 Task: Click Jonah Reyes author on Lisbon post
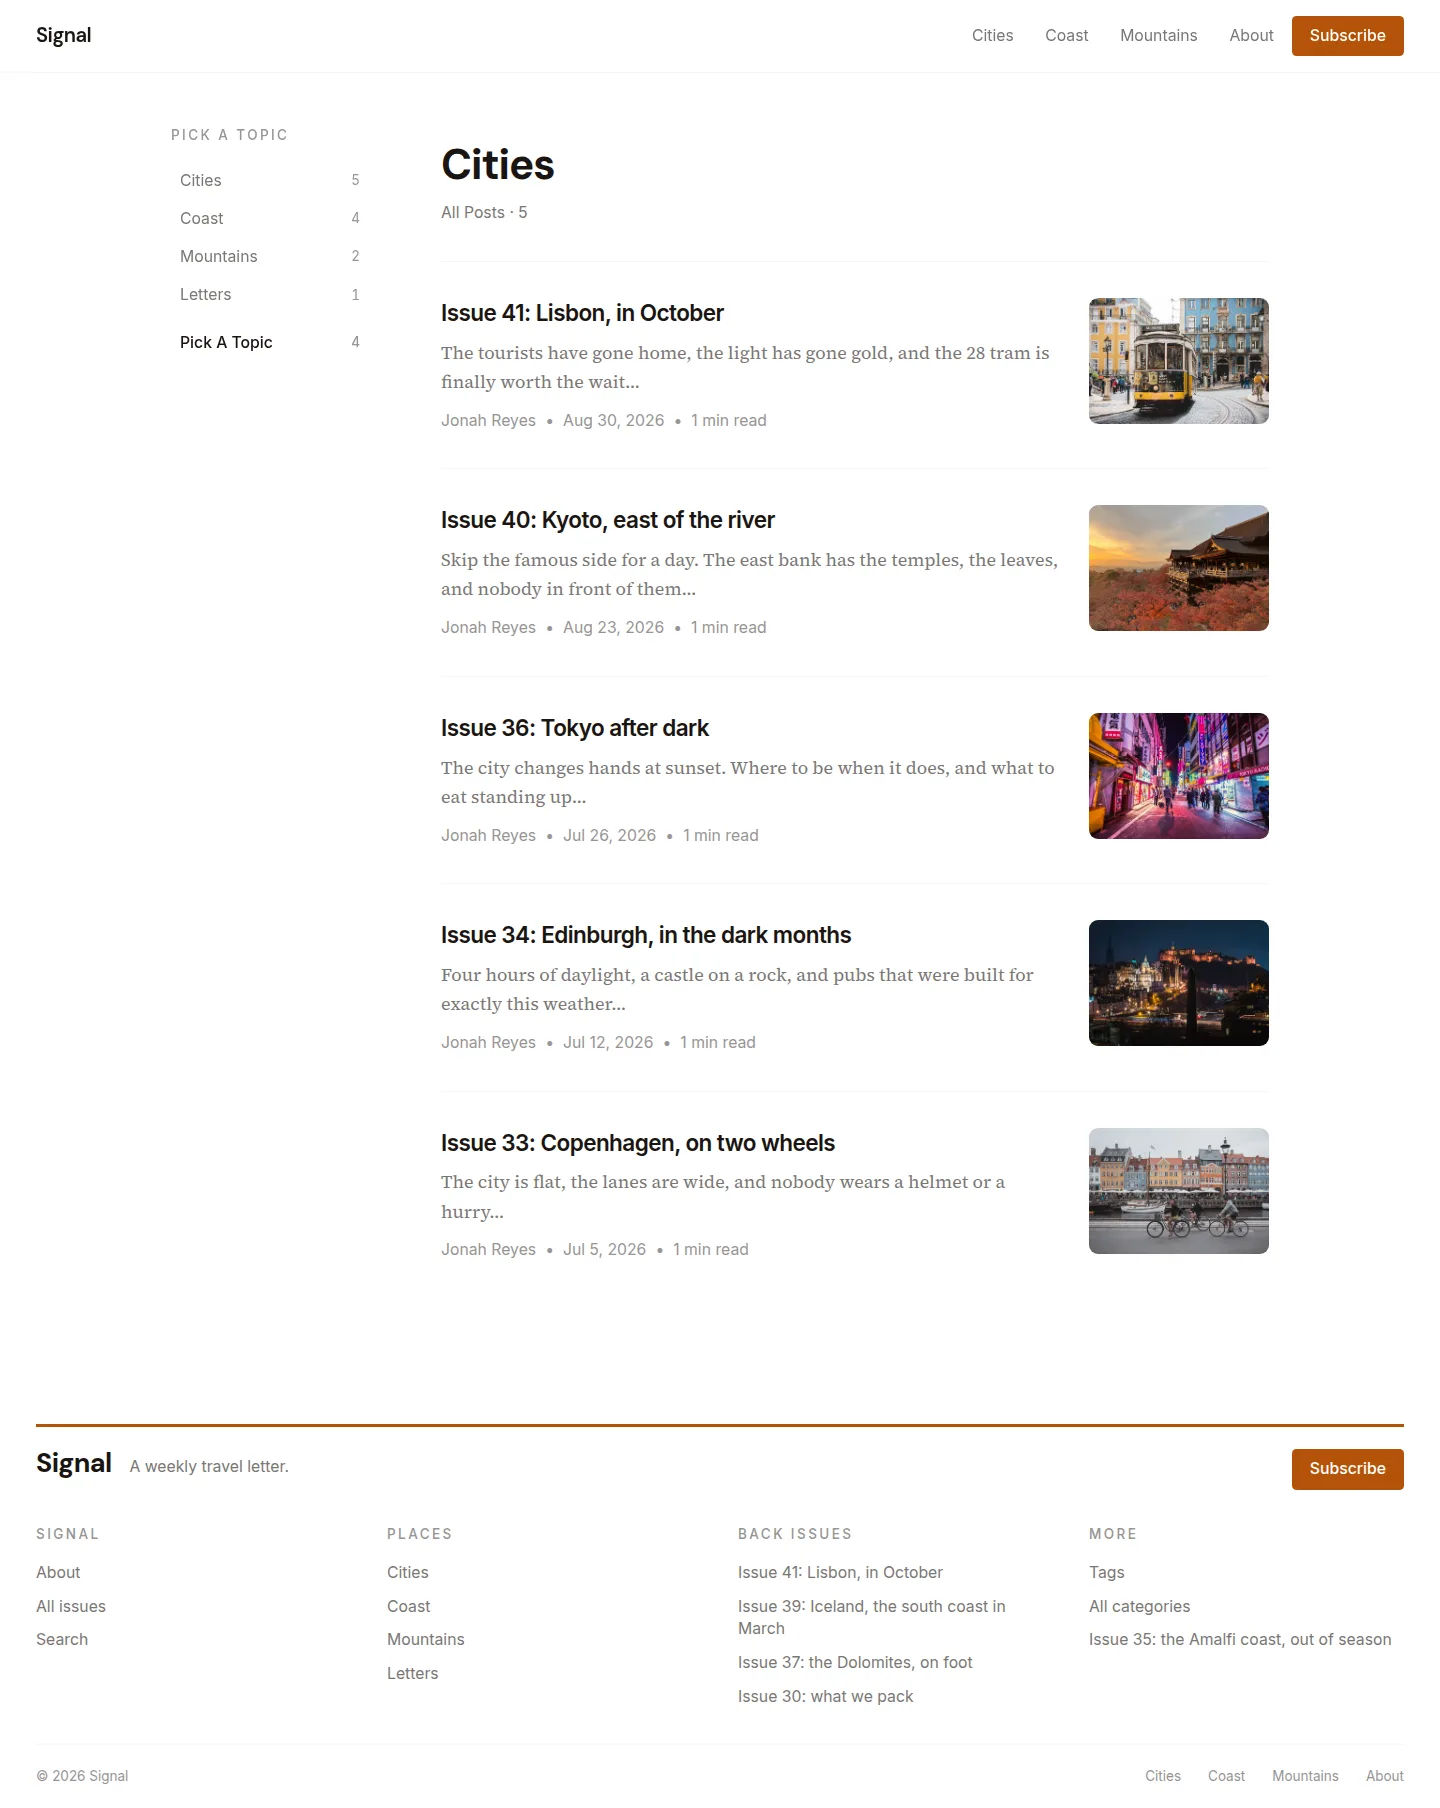coord(488,420)
